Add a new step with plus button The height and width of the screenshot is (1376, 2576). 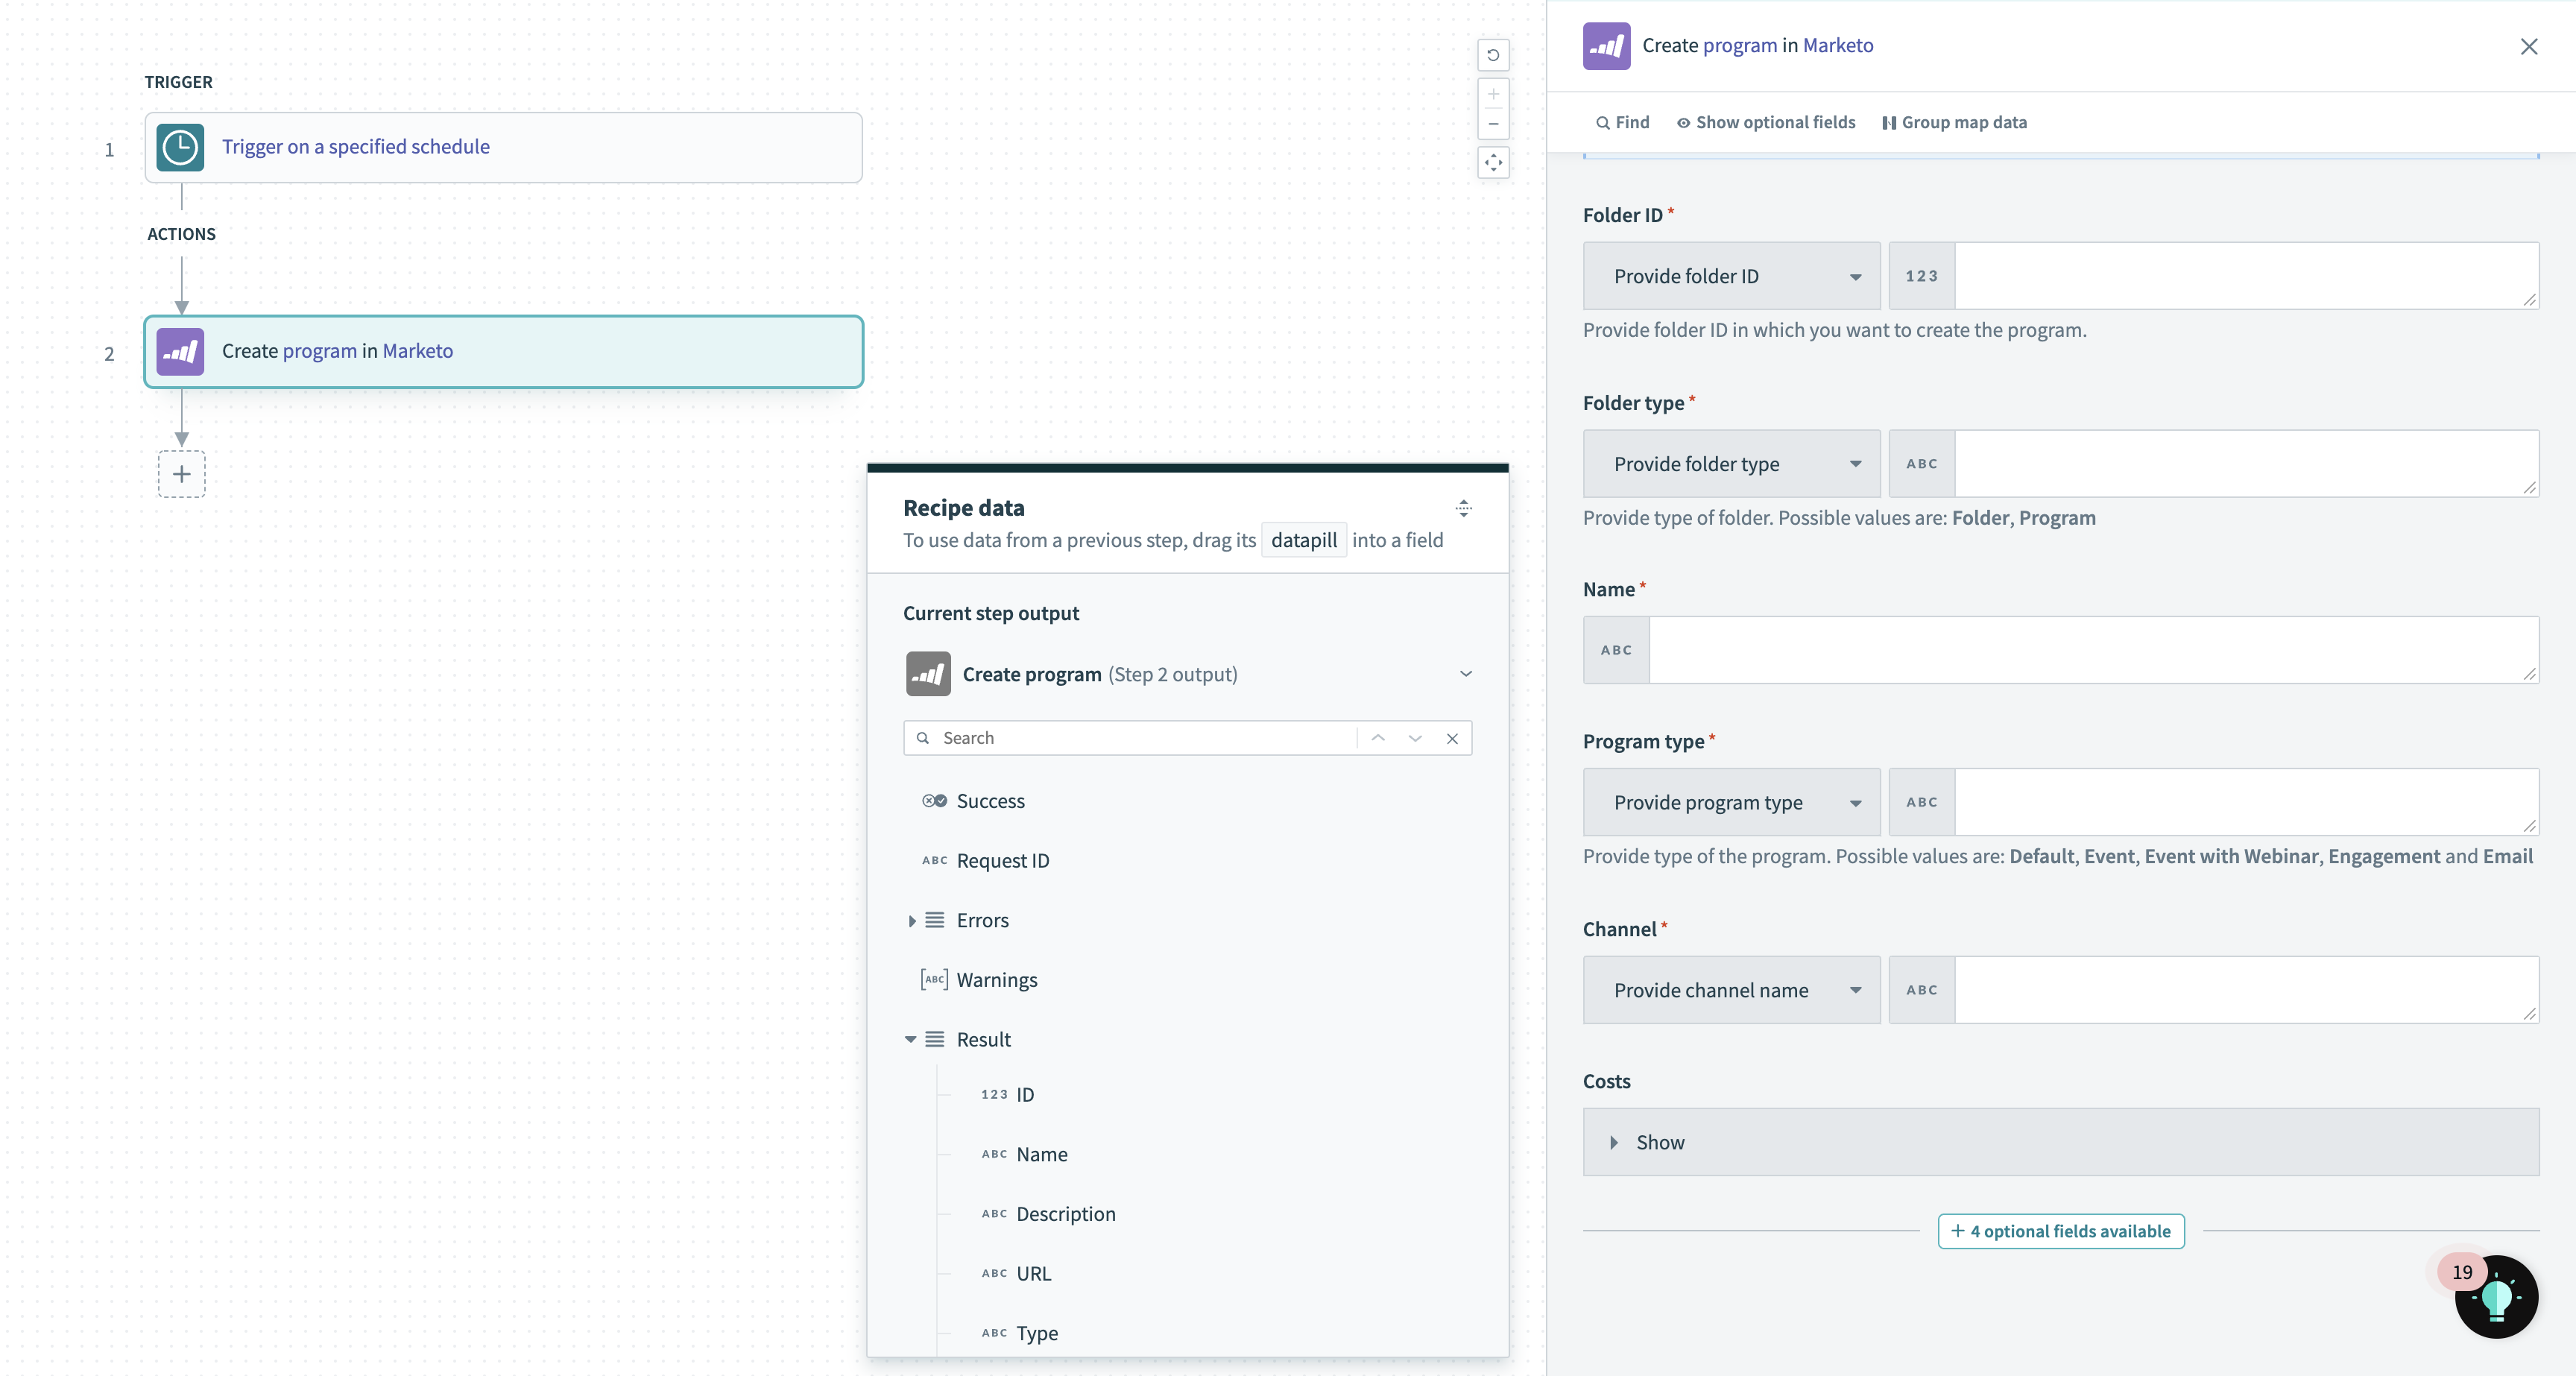click(181, 474)
